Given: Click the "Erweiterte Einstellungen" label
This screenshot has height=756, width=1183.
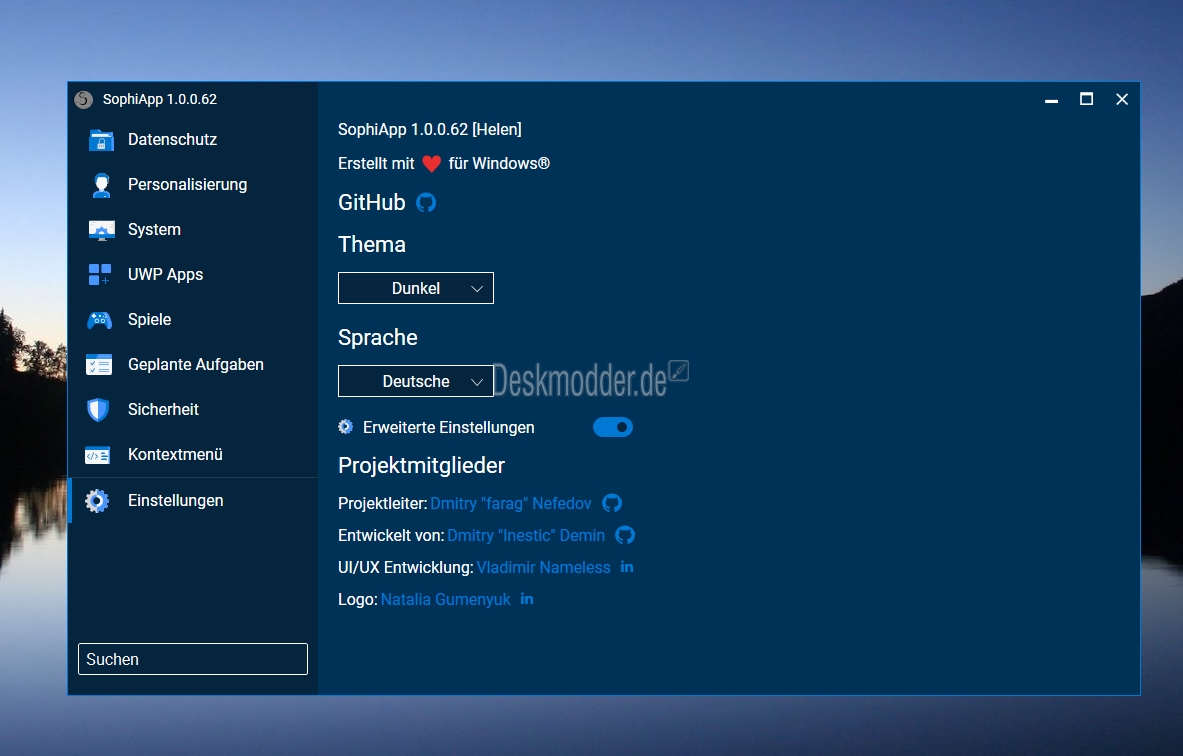Looking at the screenshot, I should coord(448,428).
